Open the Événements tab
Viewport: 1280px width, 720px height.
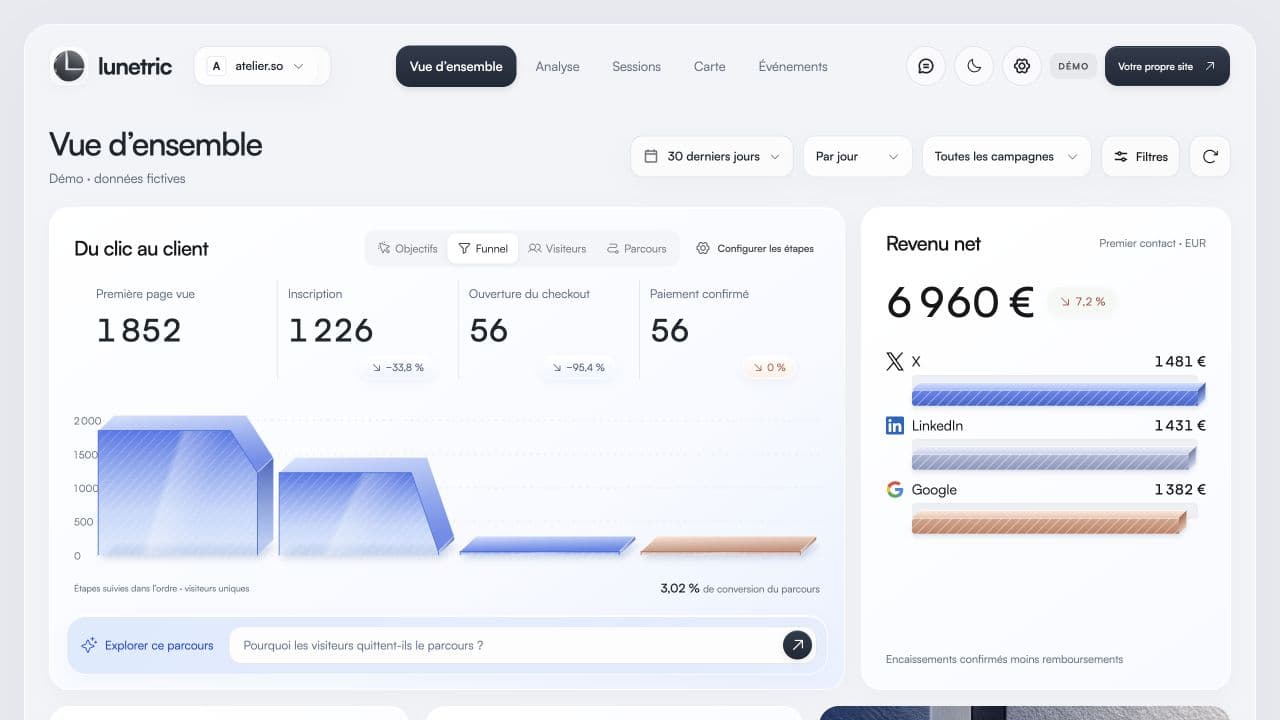[793, 67]
